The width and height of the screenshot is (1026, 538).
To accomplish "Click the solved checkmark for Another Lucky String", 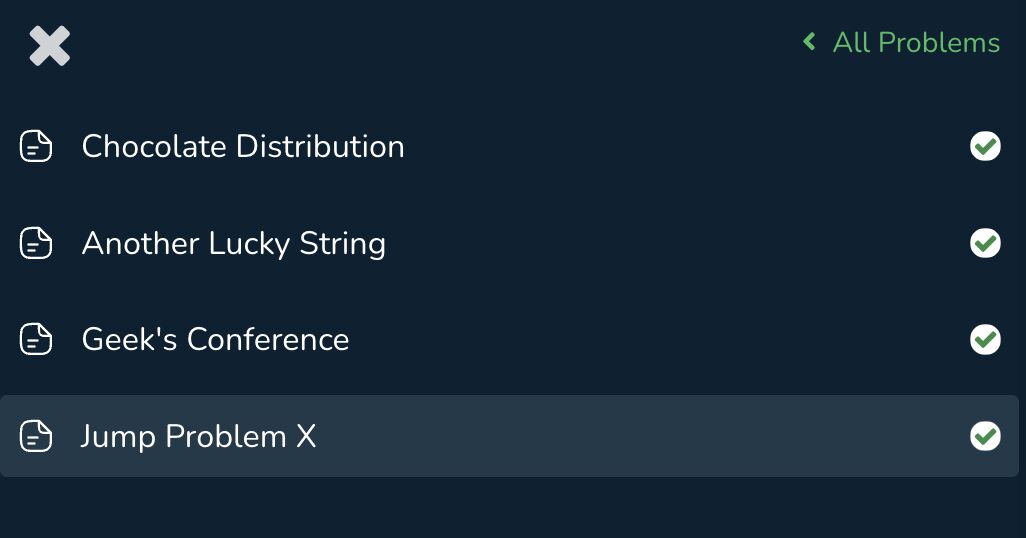I will pos(985,243).
